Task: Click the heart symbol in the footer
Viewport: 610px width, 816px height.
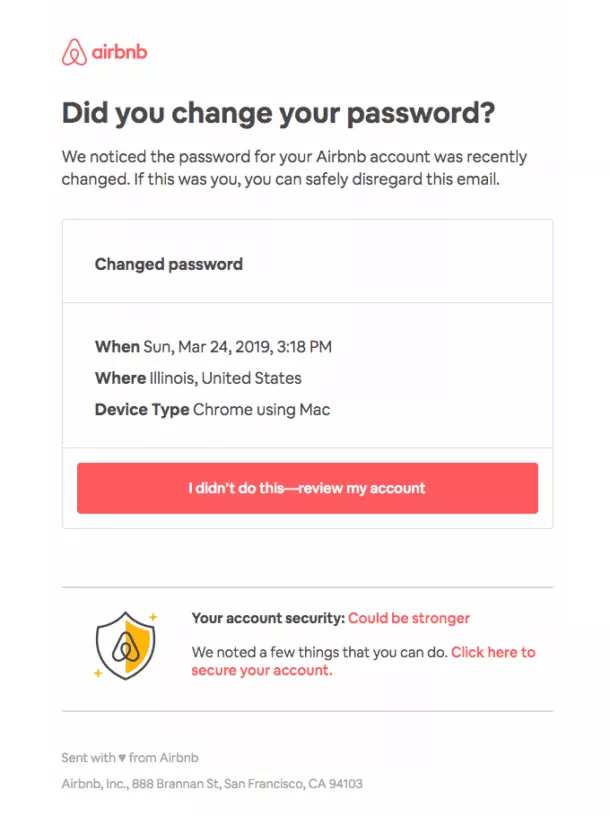Action: click(x=121, y=758)
